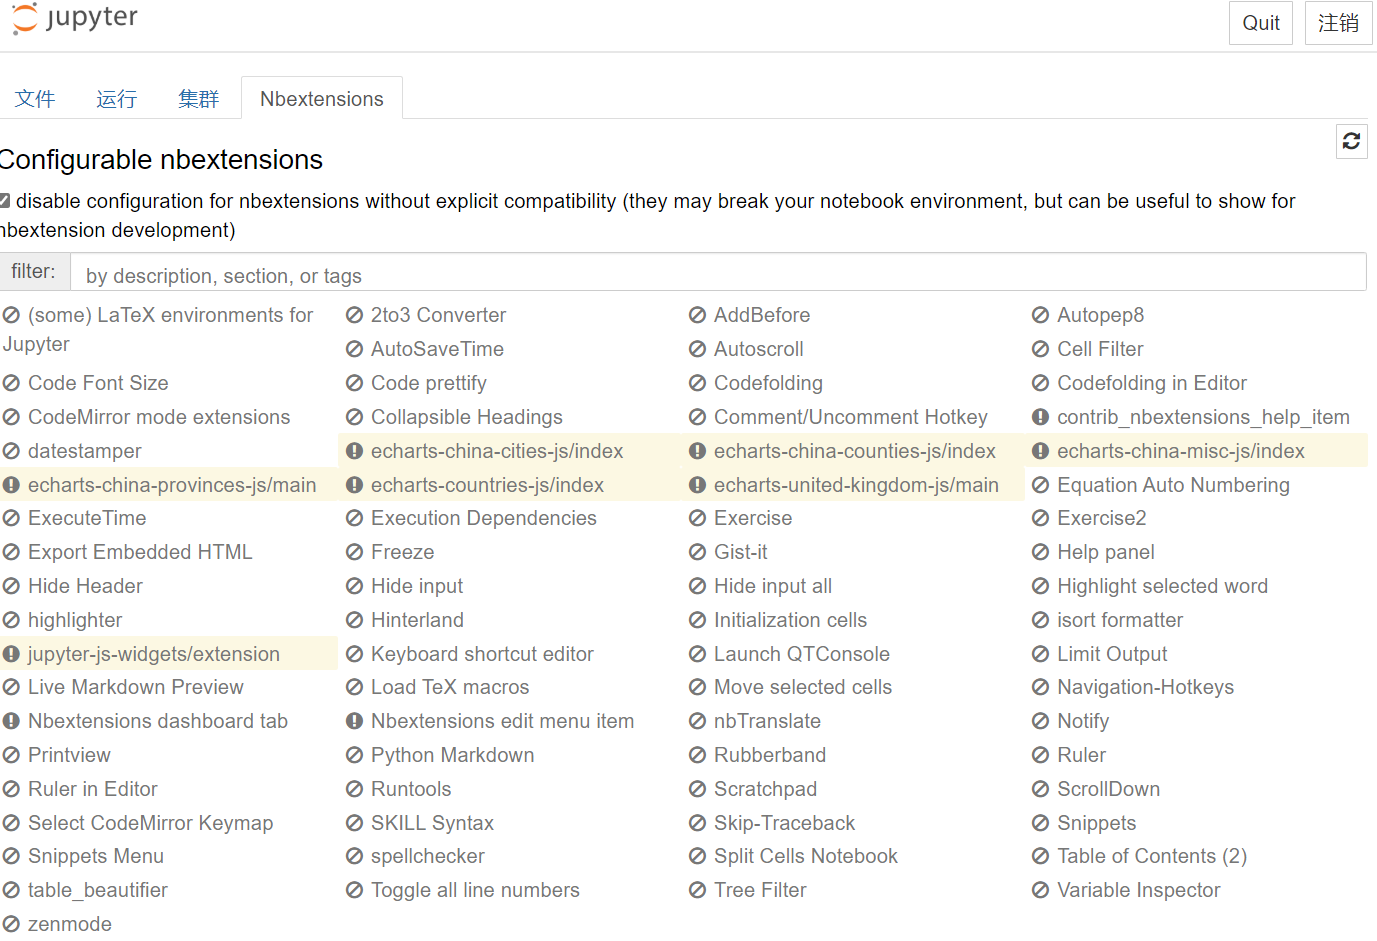Open the ScrollDown extension
1377x941 pixels.
coord(1108,789)
